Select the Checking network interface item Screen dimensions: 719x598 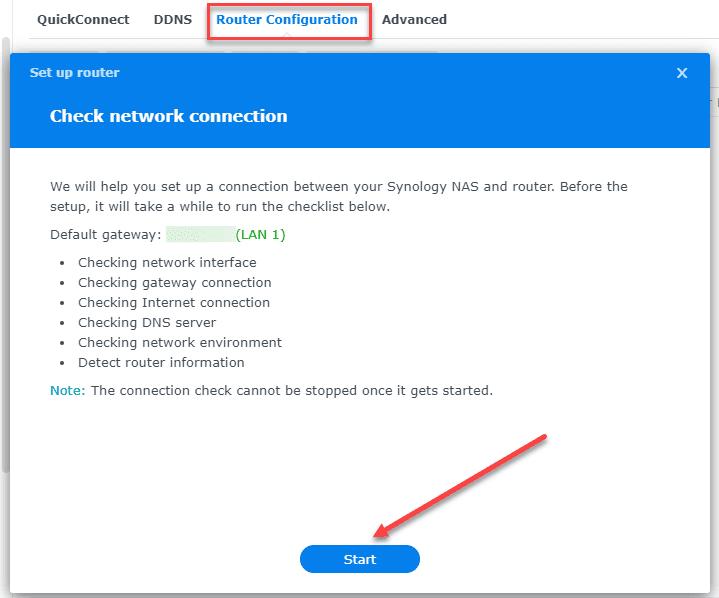167,263
